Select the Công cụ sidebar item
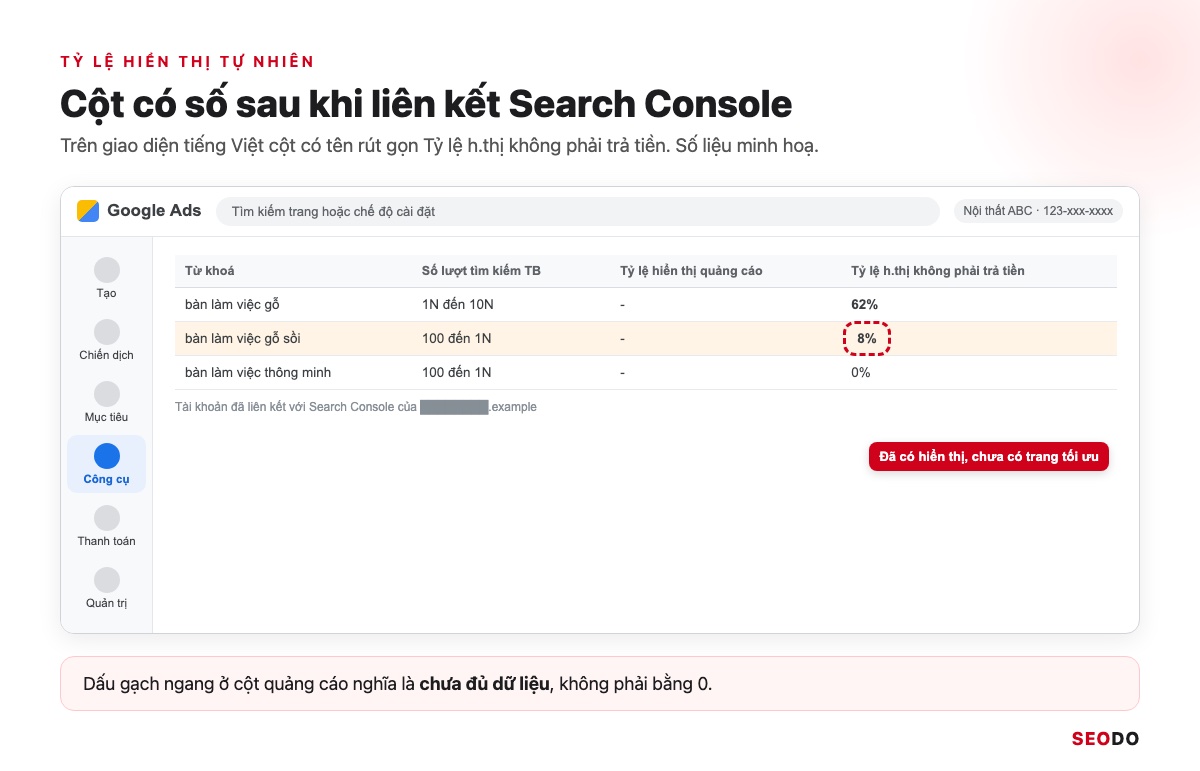Viewport: 1200px width, 771px height. [x=106, y=465]
